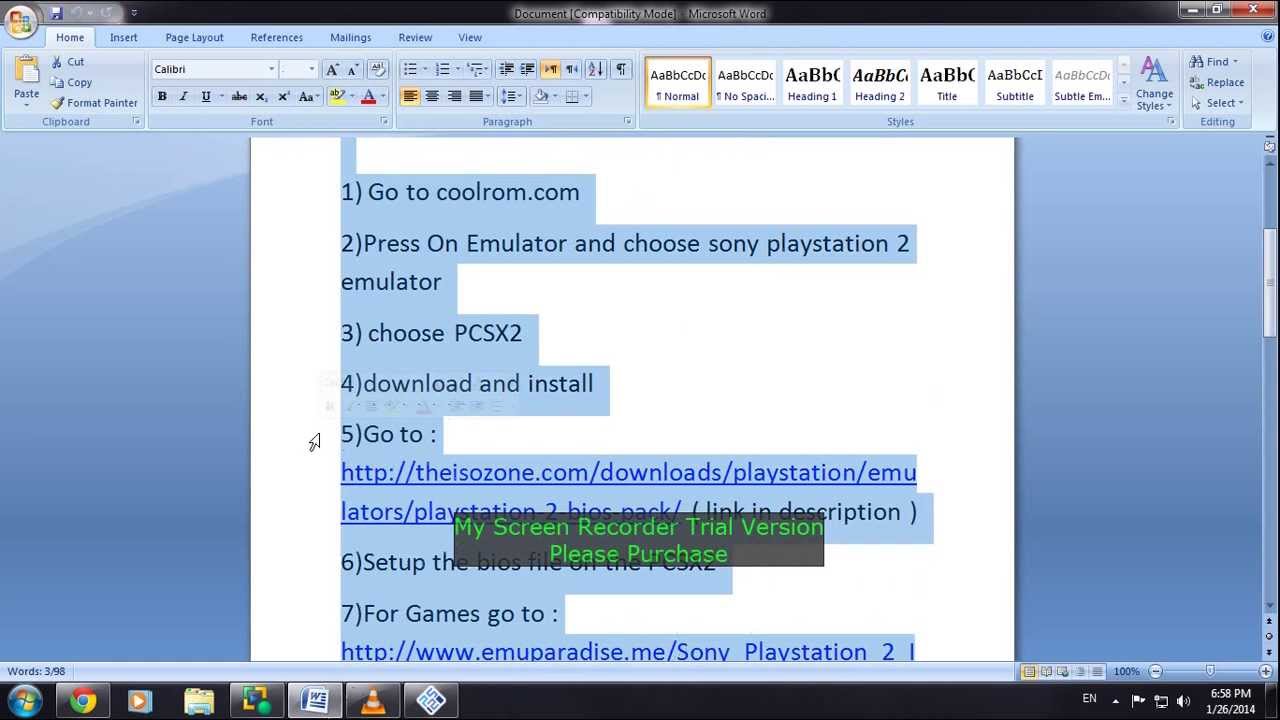Apply the No Spacing style
The height and width of the screenshot is (720, 1280).
point(745,82)
